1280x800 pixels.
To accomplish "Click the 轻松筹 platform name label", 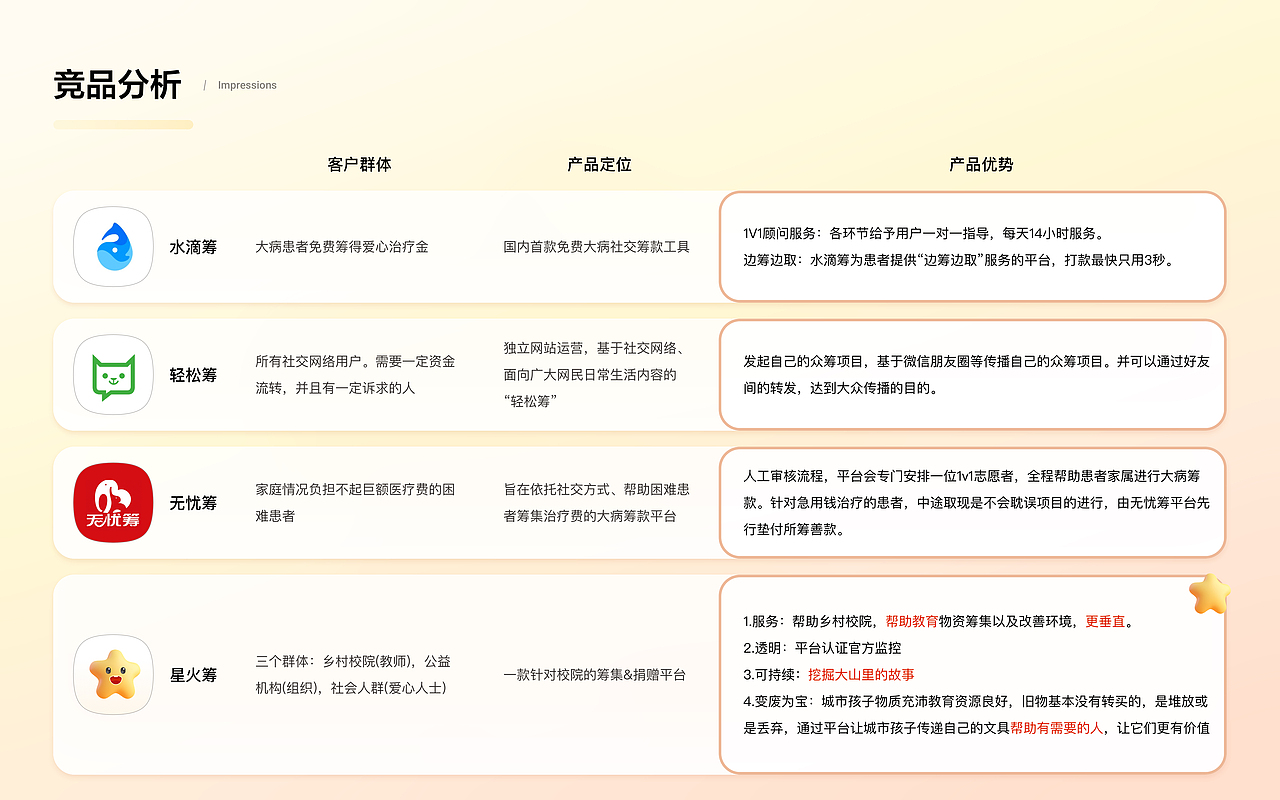I will [x=192, y=375].
